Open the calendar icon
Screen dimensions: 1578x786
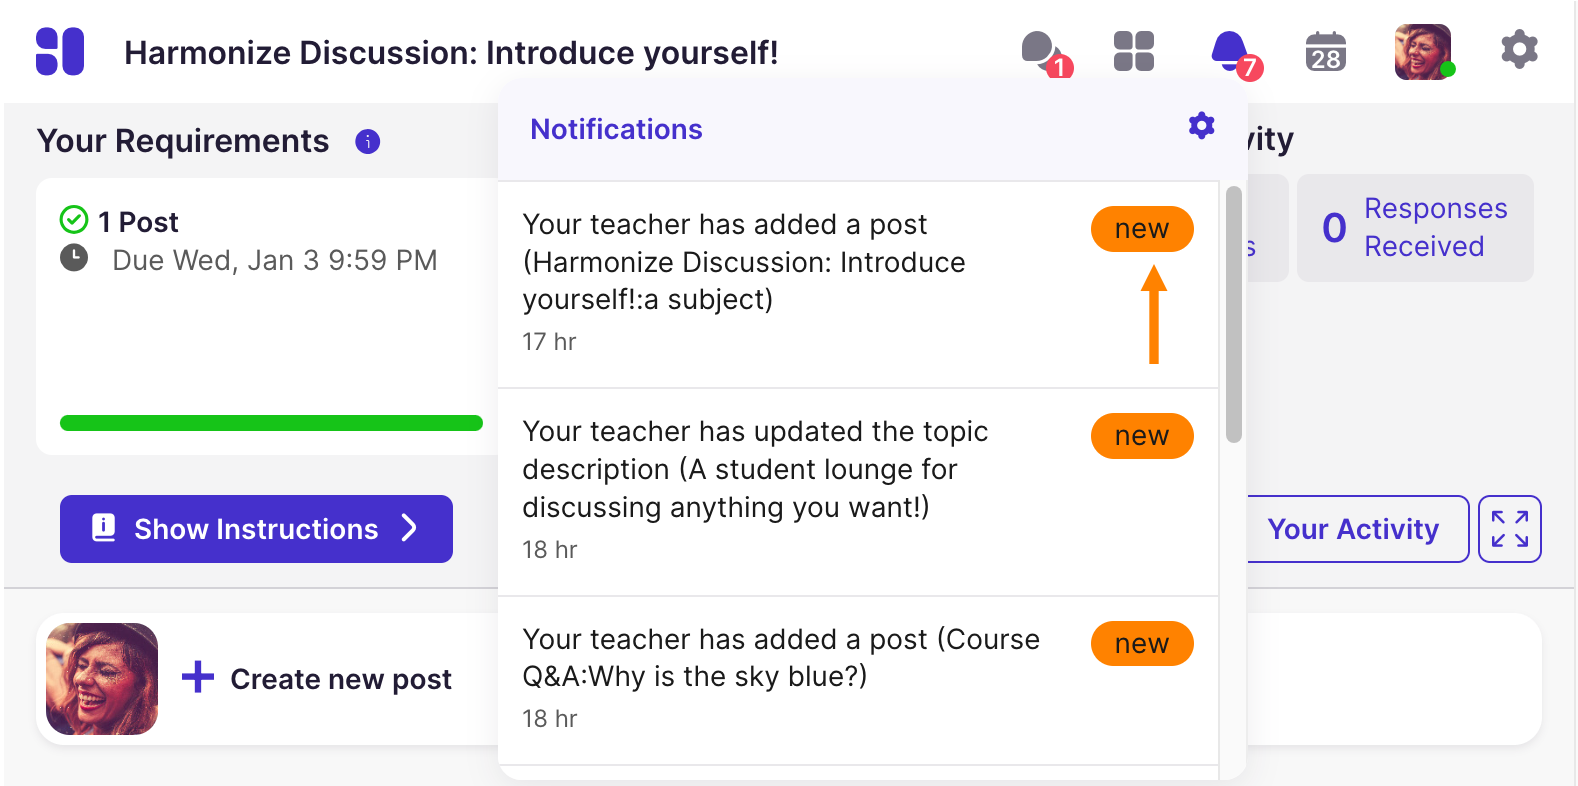click(x=1326, y=52)
